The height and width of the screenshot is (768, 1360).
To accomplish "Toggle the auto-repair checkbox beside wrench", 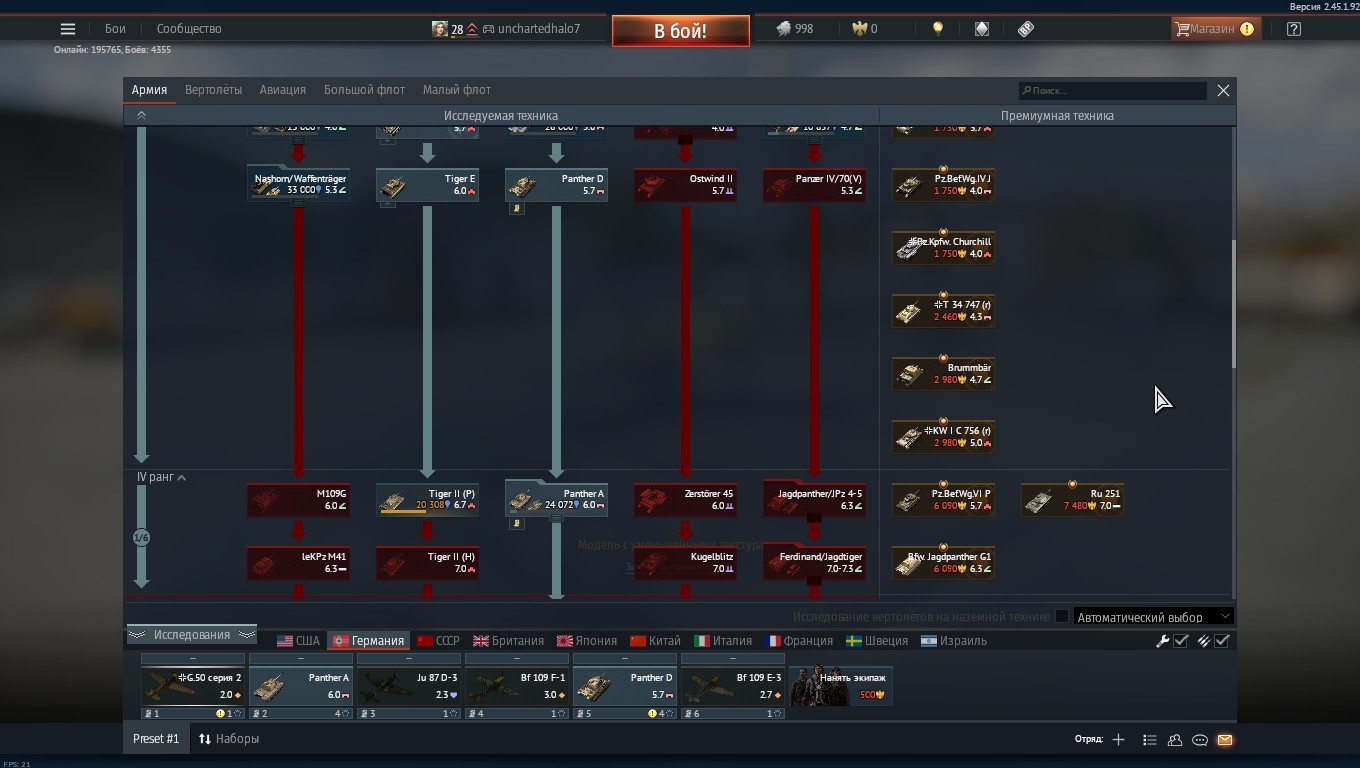I will [x=1181, y=641].
